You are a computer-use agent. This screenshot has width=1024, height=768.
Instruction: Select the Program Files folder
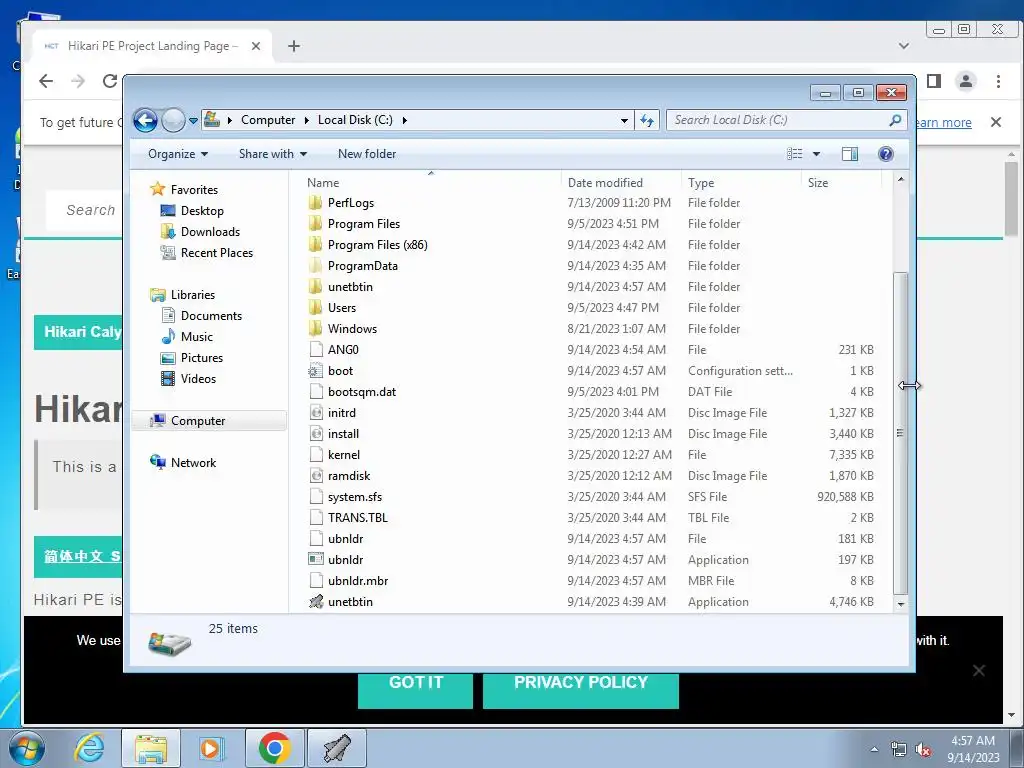coord(364,224)
